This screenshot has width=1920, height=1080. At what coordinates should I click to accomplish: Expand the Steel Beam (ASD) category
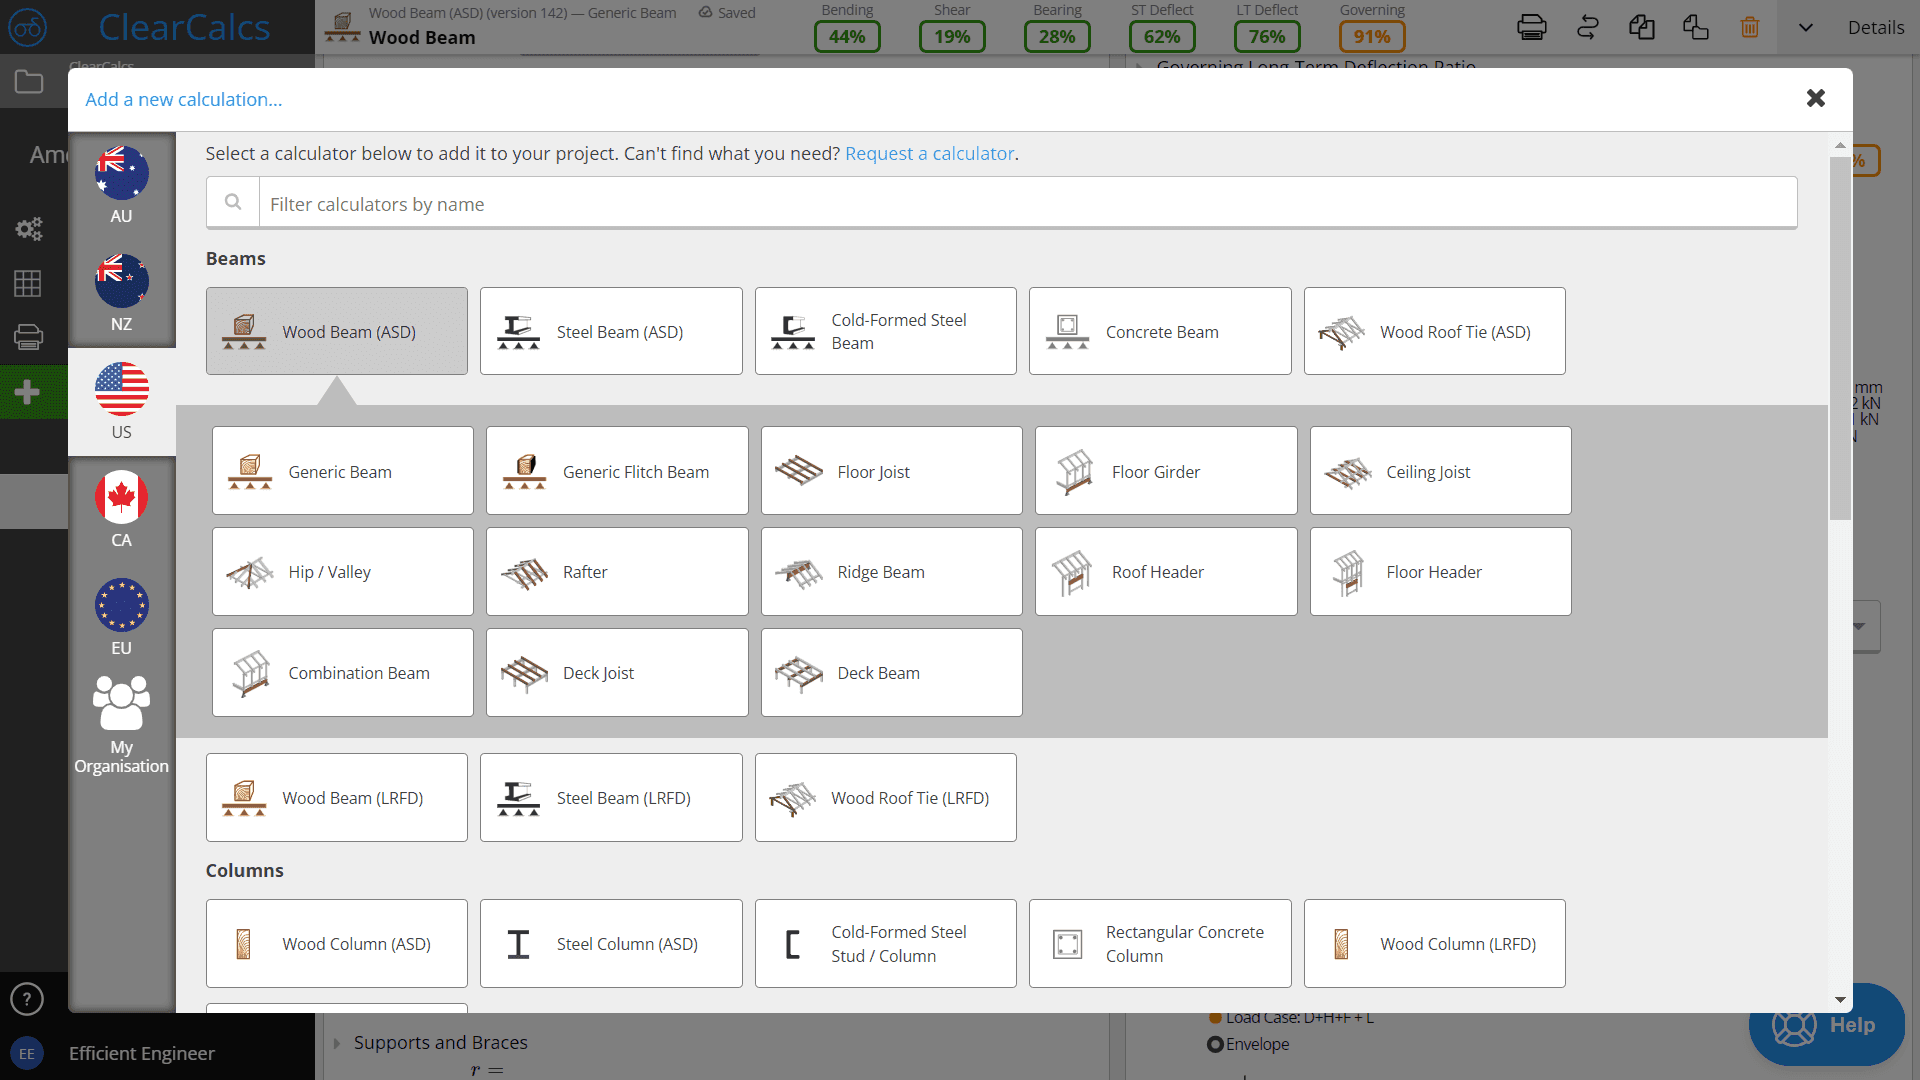(611, 331)
